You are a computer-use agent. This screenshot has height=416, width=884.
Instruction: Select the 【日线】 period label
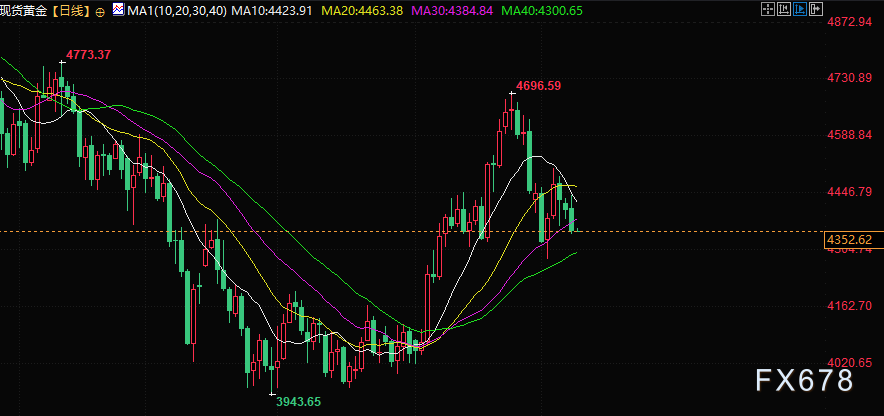pyautogui.click(x=71, y=11)
